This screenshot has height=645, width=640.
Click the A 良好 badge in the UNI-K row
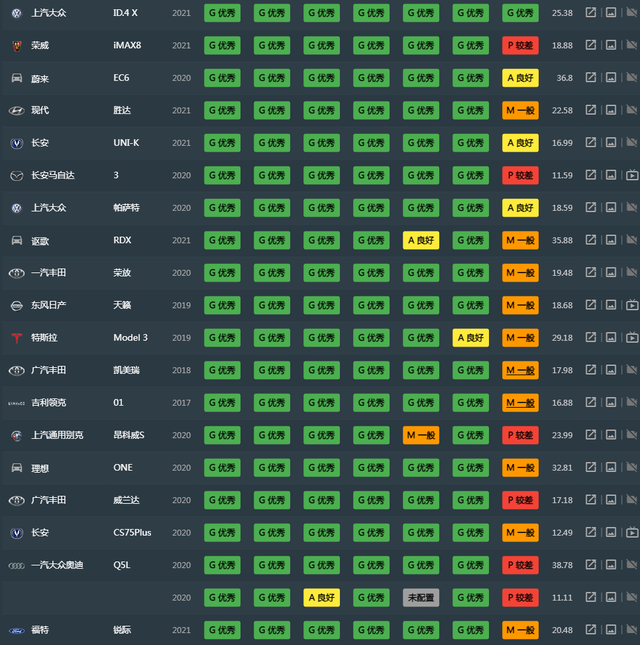[x=520, y=143]
